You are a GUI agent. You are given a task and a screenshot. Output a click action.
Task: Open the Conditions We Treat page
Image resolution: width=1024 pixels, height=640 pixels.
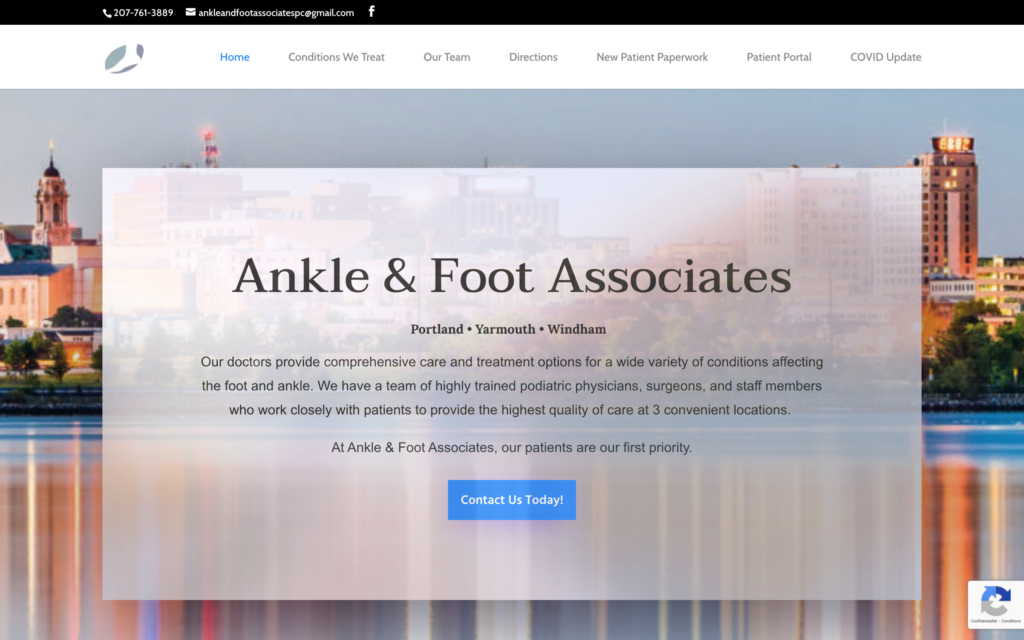(336, 57)
